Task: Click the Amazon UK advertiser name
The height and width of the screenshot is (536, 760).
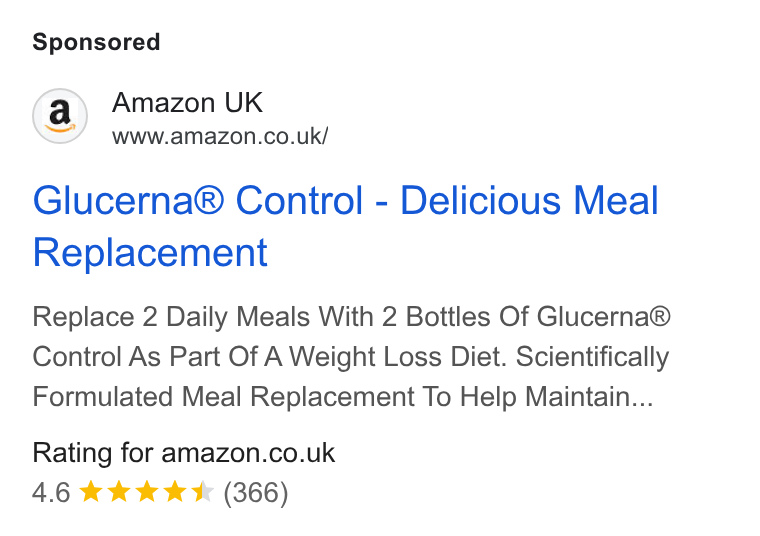Action: coord(187,102)
